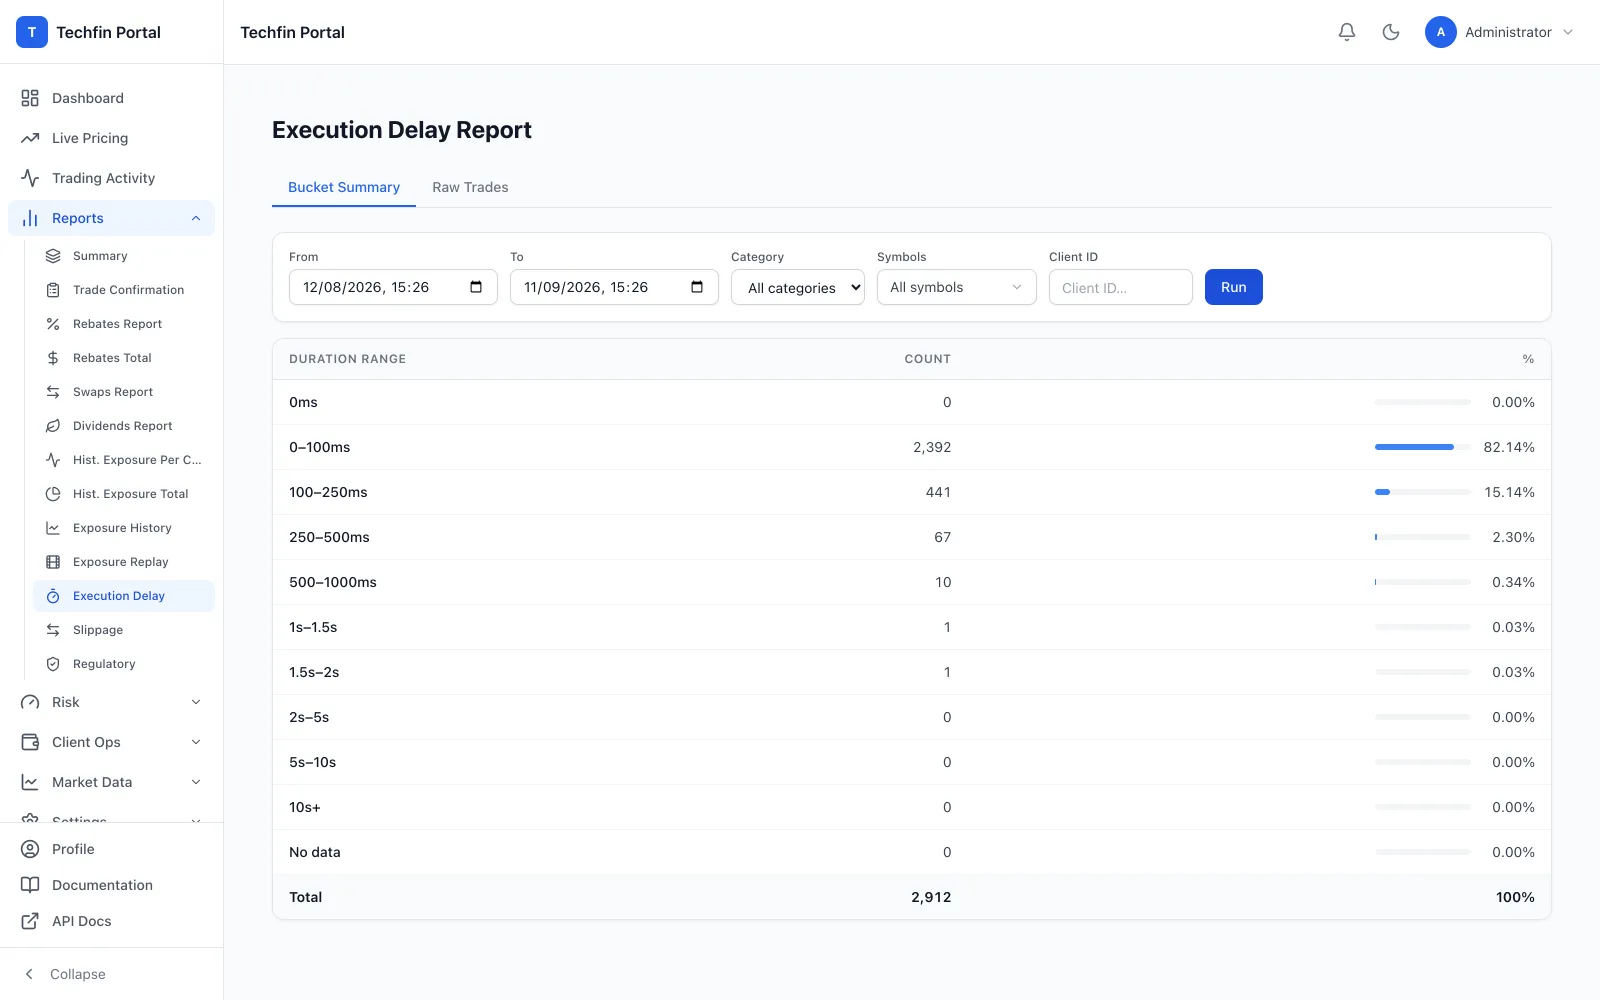Viewport: 1600px width, 1000px height.
Task: Click the Exposure Replay film icon
Action: click(x=53, y=562)
